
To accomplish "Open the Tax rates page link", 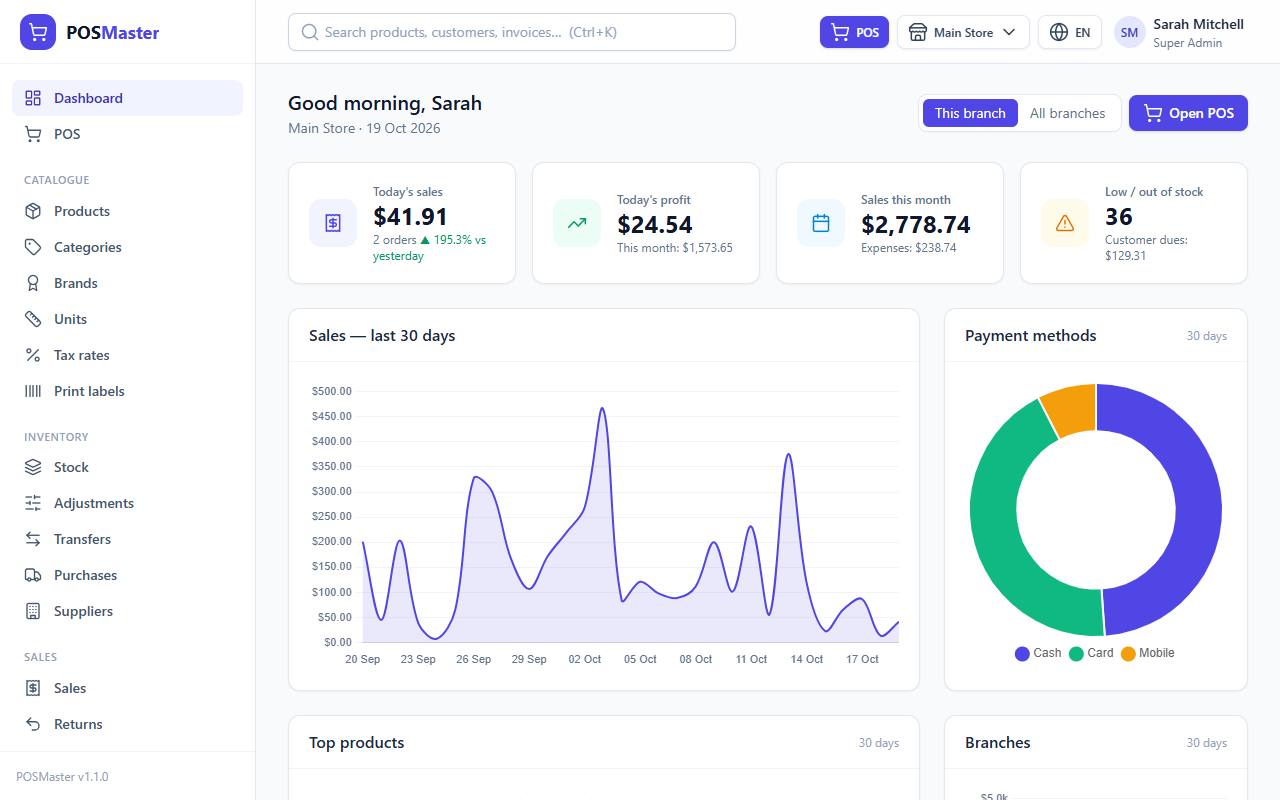I will 127,355.
